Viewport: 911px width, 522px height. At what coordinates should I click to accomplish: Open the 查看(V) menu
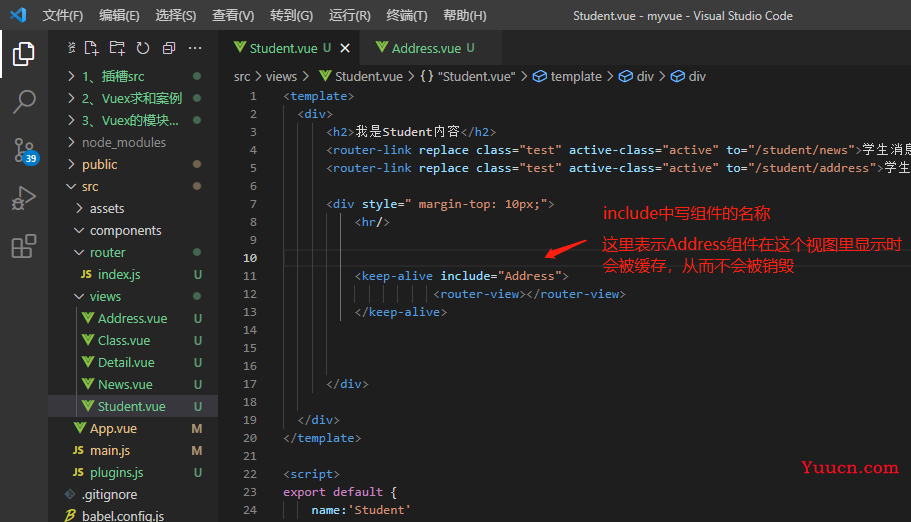pyautogui.click(x=233, y=15)
